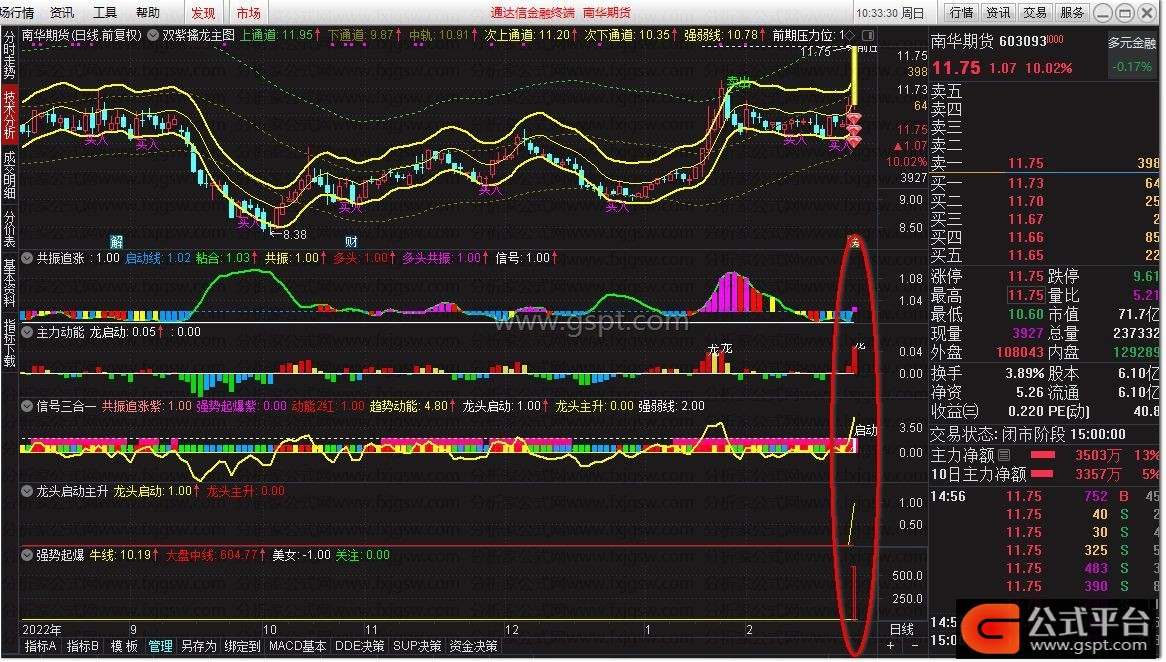Click the 服务 button
The image size is (1166, 662).
click(x=1072, y=13)
